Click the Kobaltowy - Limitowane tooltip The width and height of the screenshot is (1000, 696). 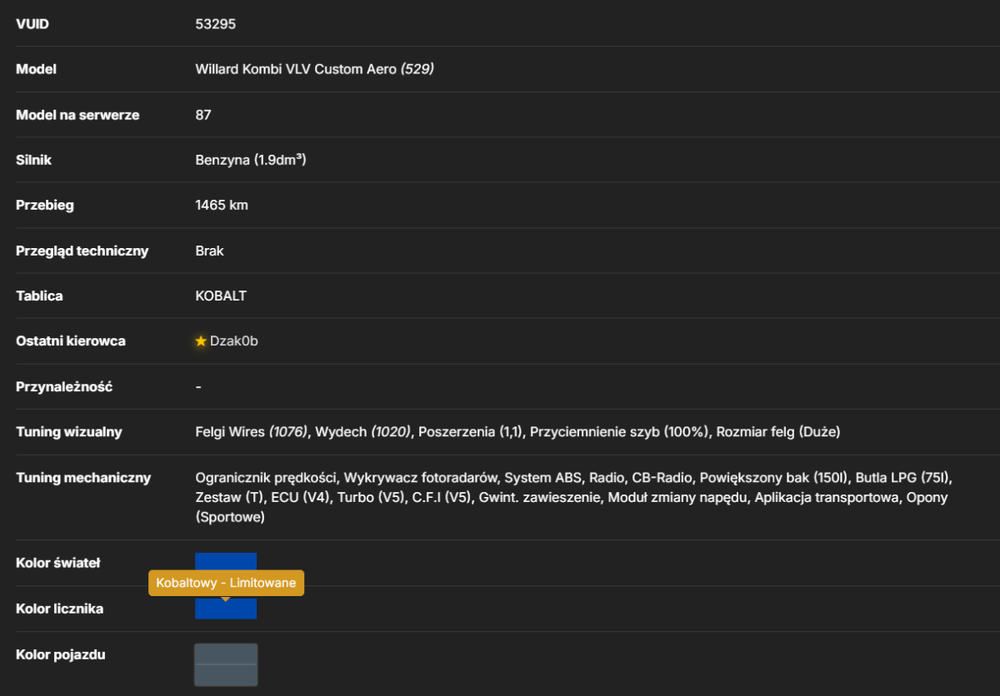tap(226, 582)
